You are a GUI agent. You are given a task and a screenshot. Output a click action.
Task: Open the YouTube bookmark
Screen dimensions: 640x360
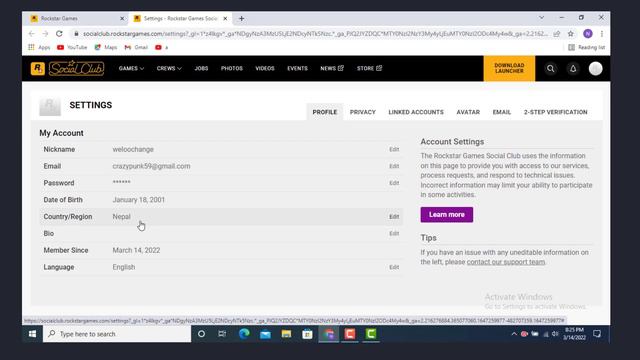(x=72, y=47)
